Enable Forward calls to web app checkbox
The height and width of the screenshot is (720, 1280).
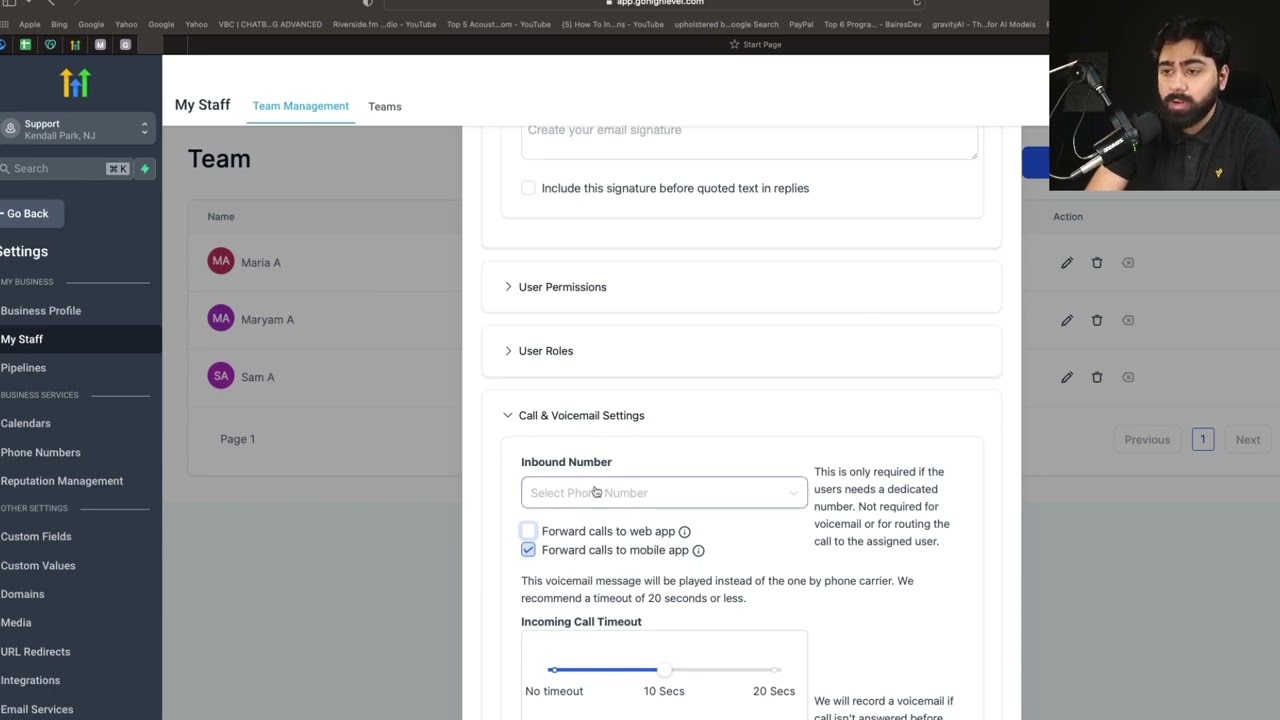(x=528, y=531)
